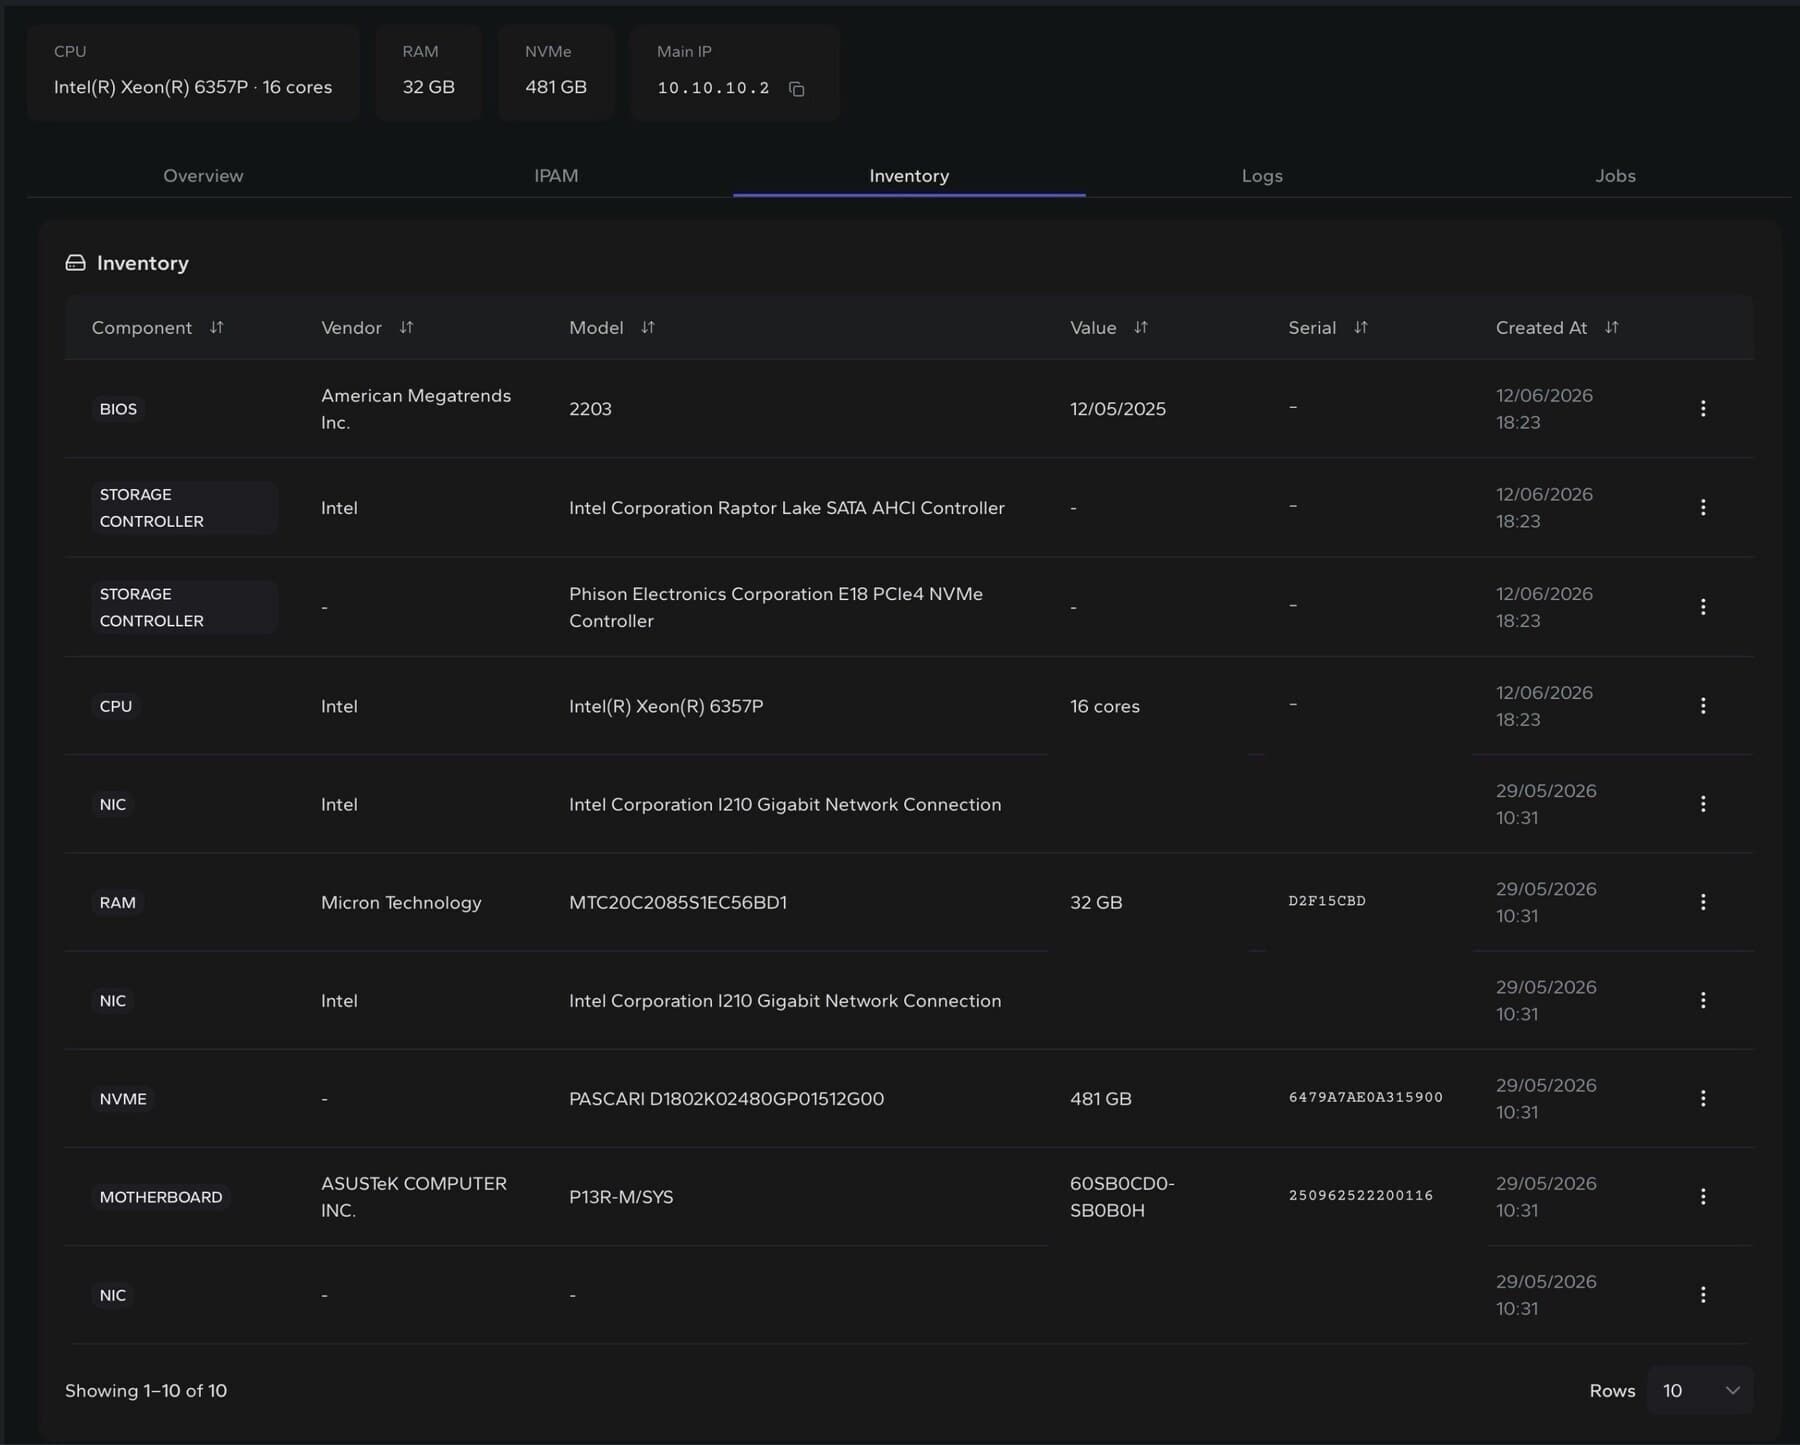Click the Inventory drive icon in heading

coord(75,263)
